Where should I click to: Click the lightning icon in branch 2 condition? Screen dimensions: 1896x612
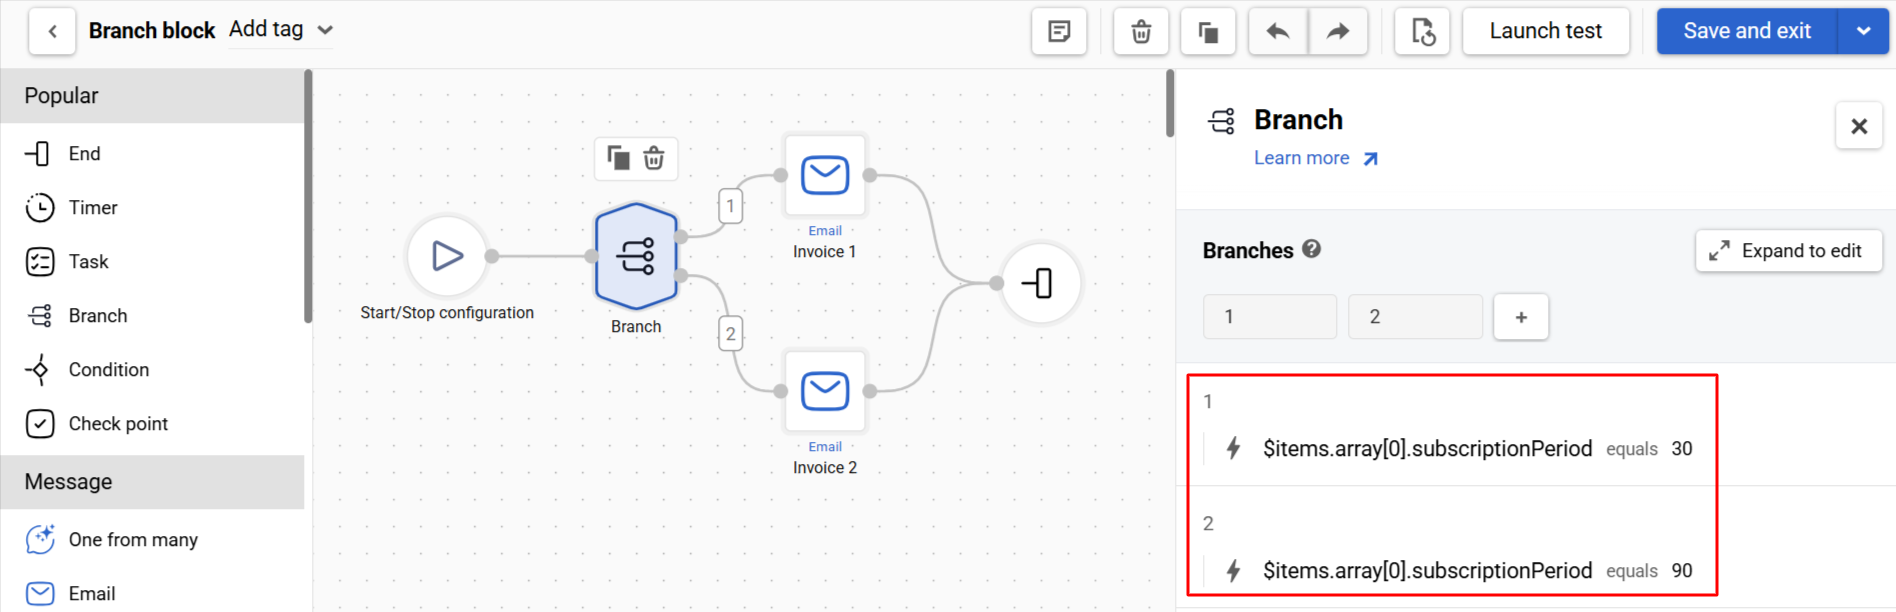[1234, 570]
